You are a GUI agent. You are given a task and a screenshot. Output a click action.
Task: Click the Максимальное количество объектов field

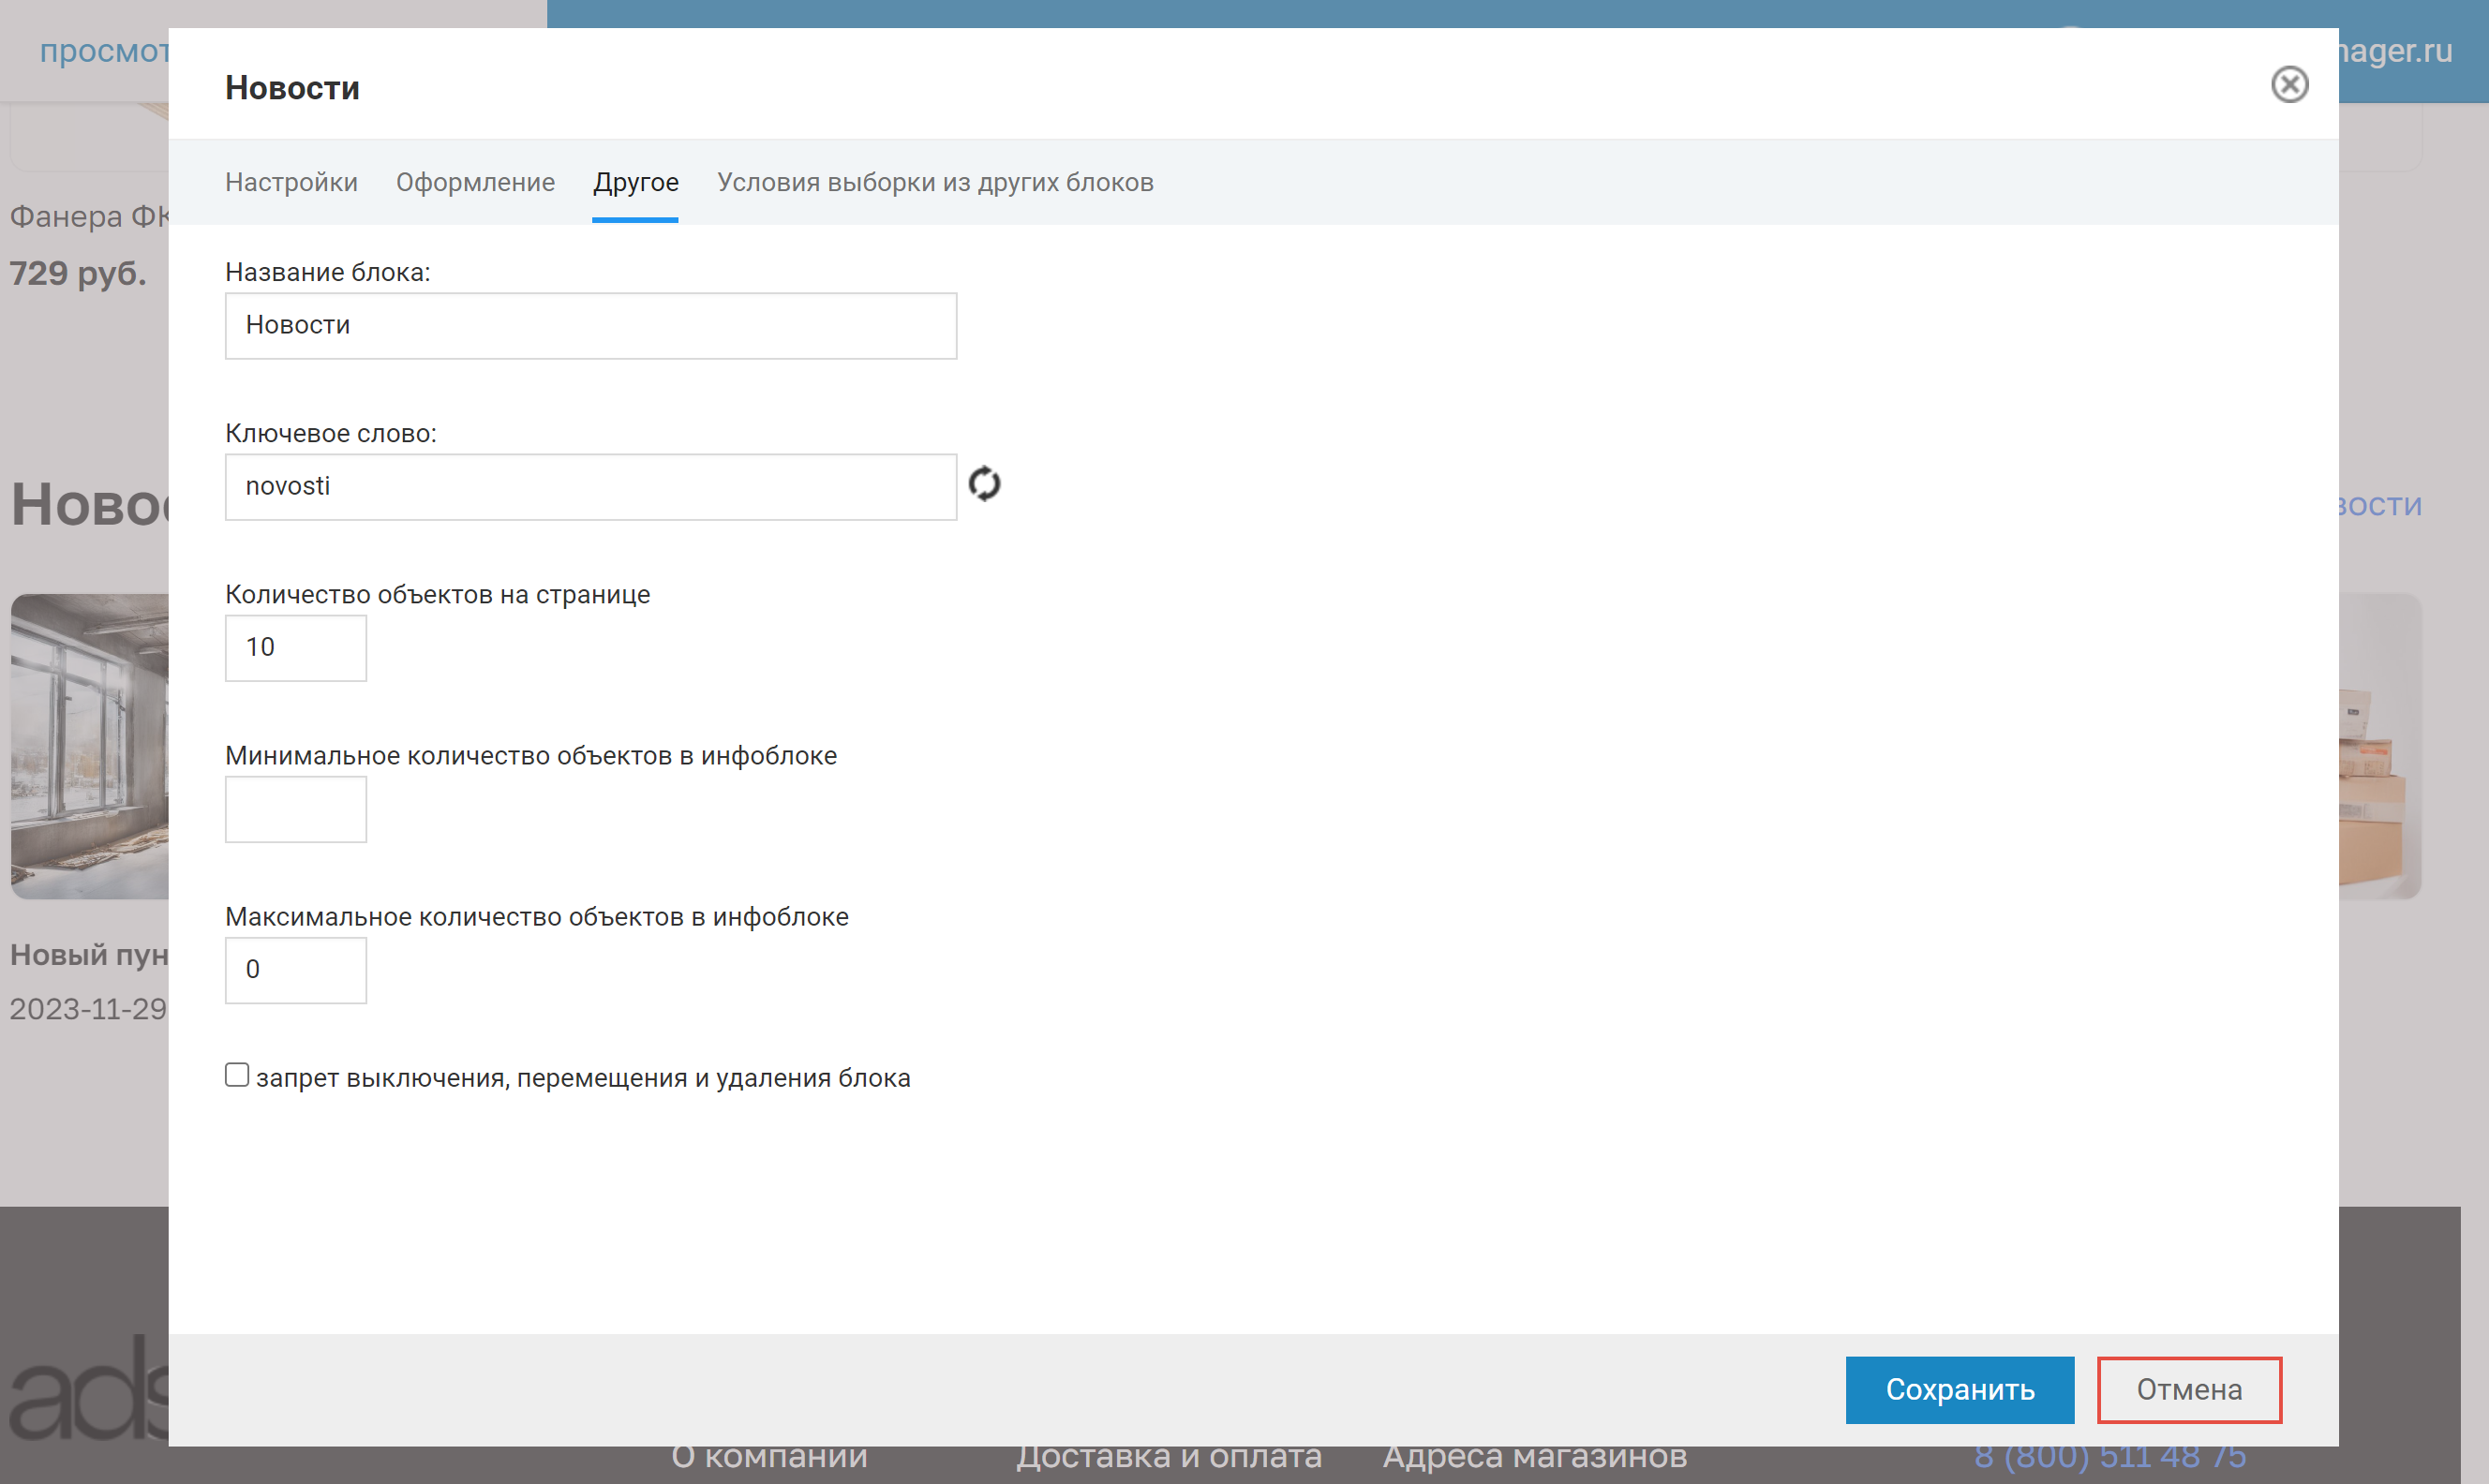click(296, 970)
